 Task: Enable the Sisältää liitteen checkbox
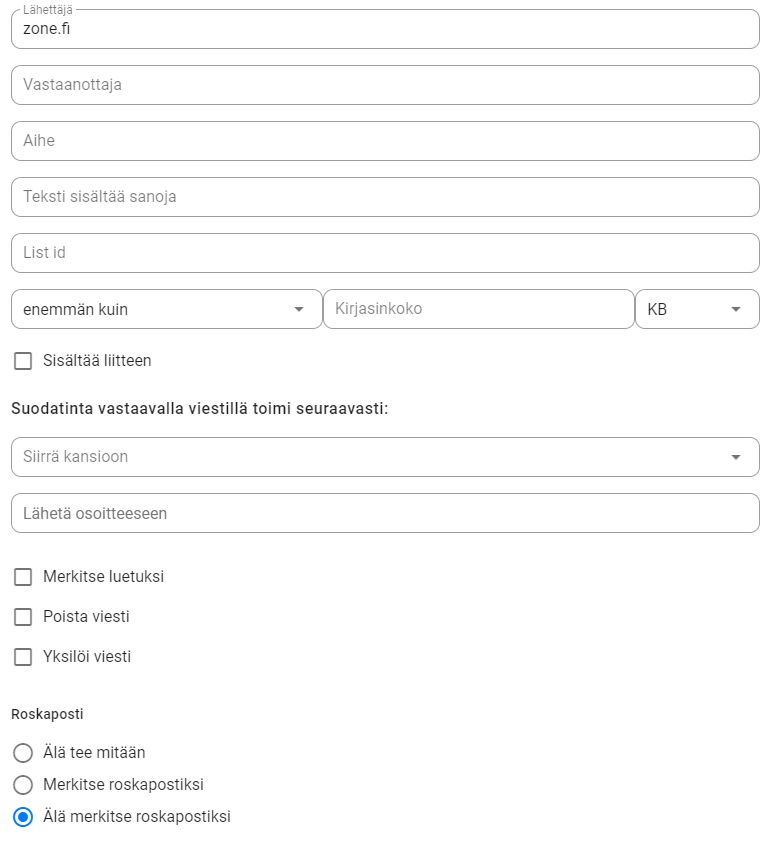point(23,360)
